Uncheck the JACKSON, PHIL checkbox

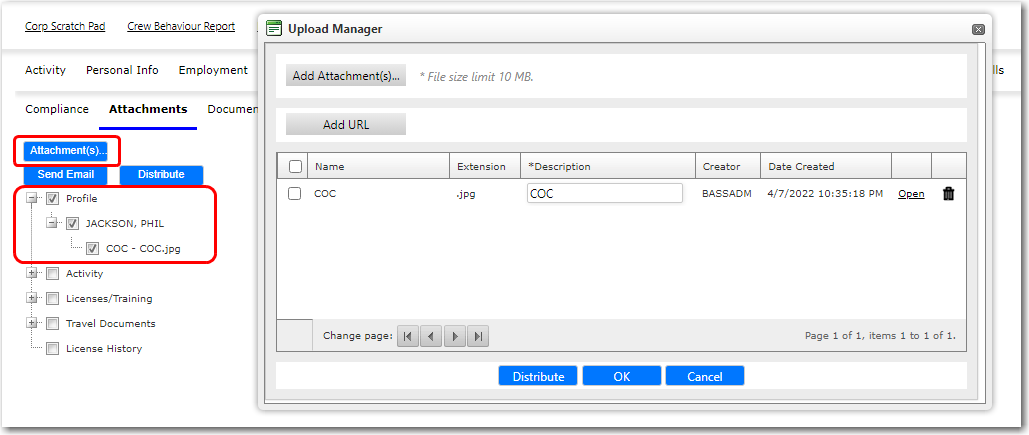click(72, 224)
